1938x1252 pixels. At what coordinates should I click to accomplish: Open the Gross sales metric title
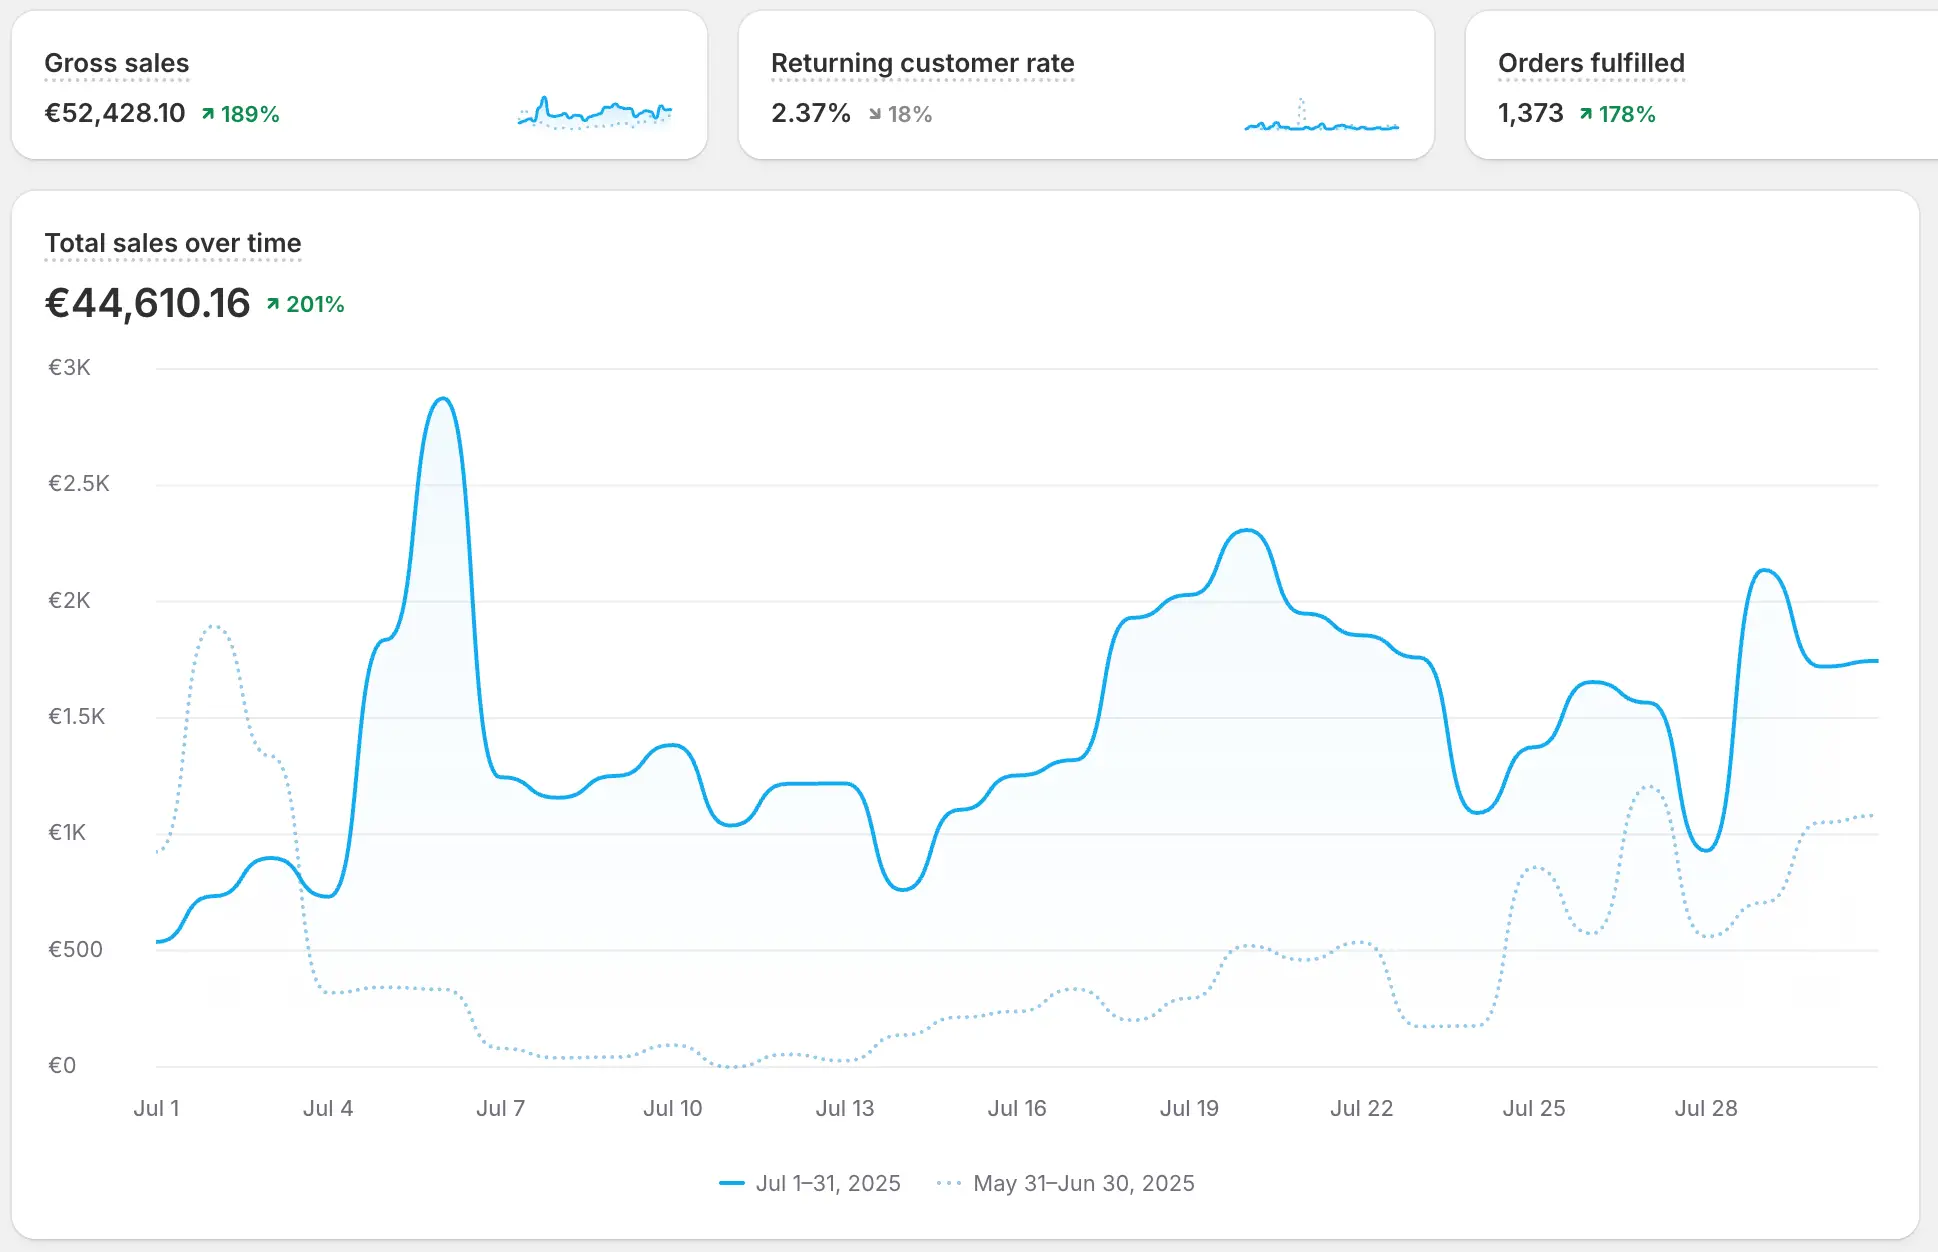[116, 63]
